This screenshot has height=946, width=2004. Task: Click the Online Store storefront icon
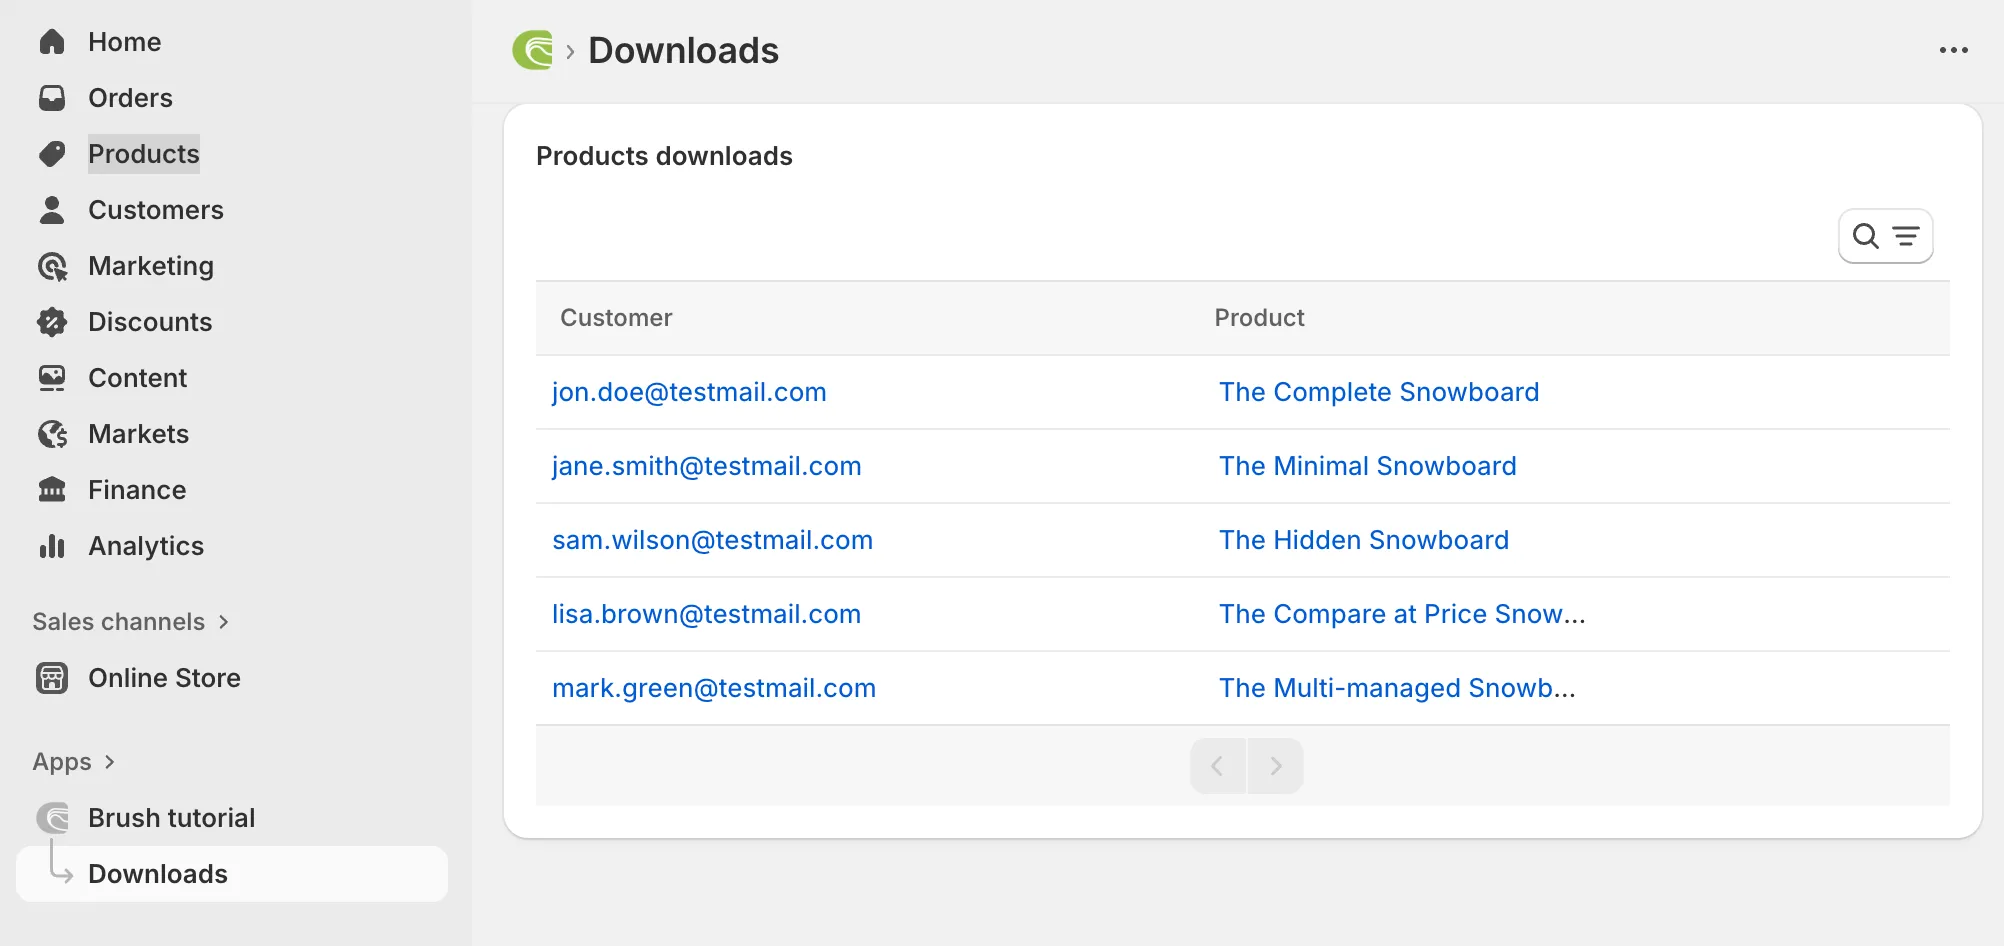point(52,678)
